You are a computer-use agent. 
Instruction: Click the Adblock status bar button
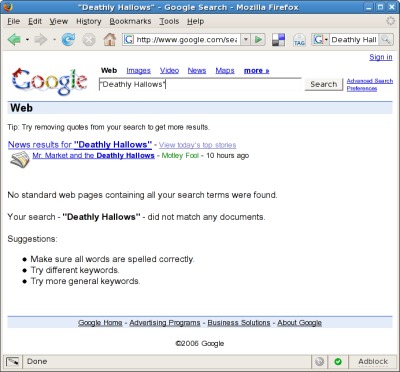[x=373, y=361]
